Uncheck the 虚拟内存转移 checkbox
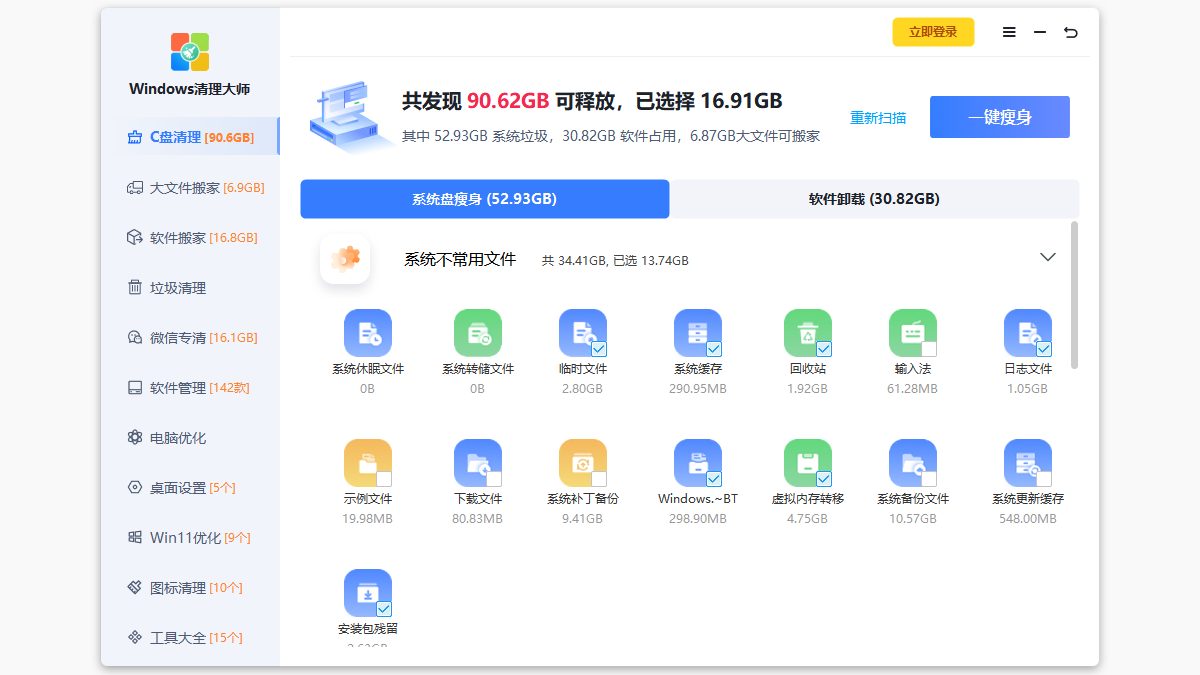Viewport: 1200px width, 675px height. [x=824, y=479]
